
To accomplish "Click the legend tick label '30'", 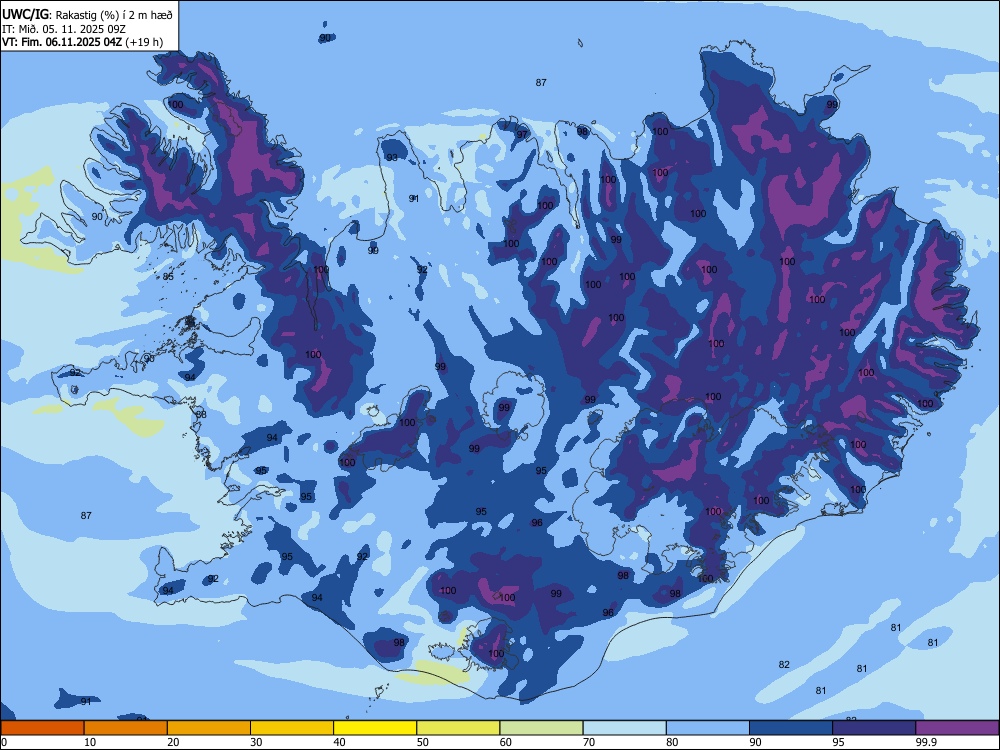I will 256,742.
